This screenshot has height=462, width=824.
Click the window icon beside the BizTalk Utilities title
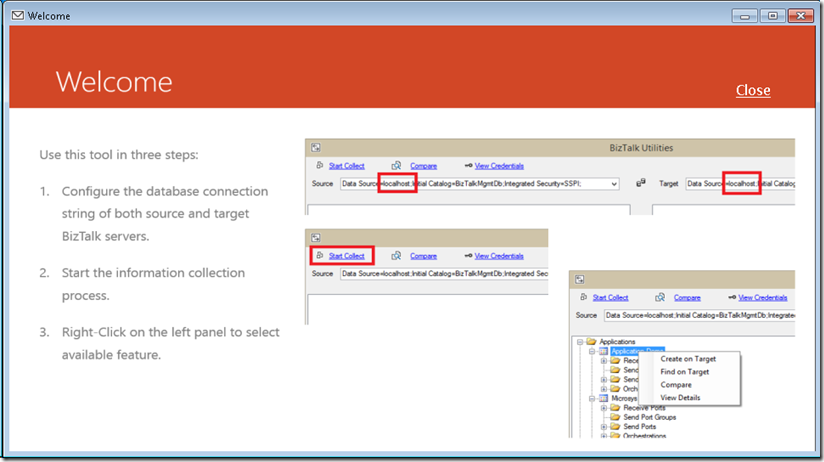coord(316,148)
